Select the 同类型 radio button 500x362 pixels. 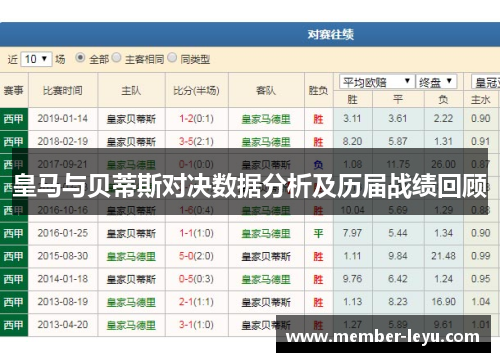172,58
